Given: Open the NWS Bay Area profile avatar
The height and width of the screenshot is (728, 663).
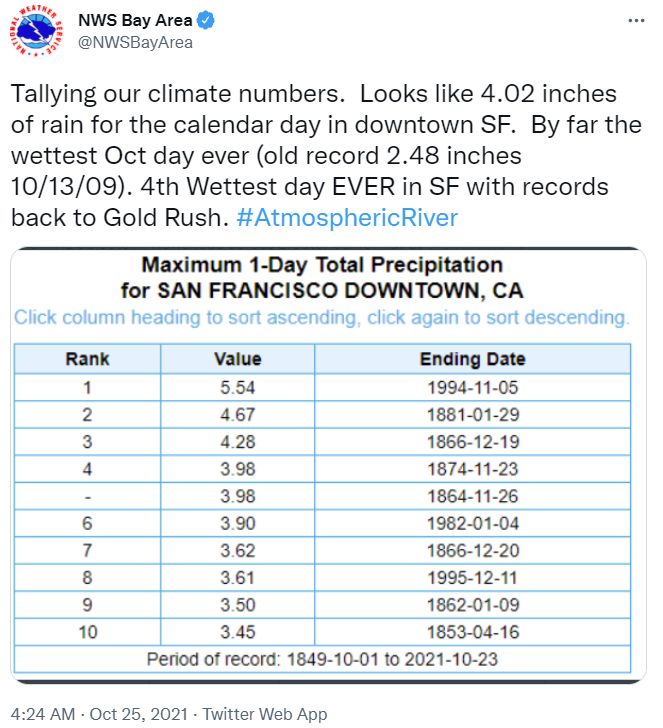Looking at the screenshot, I should tap(35, 32).
